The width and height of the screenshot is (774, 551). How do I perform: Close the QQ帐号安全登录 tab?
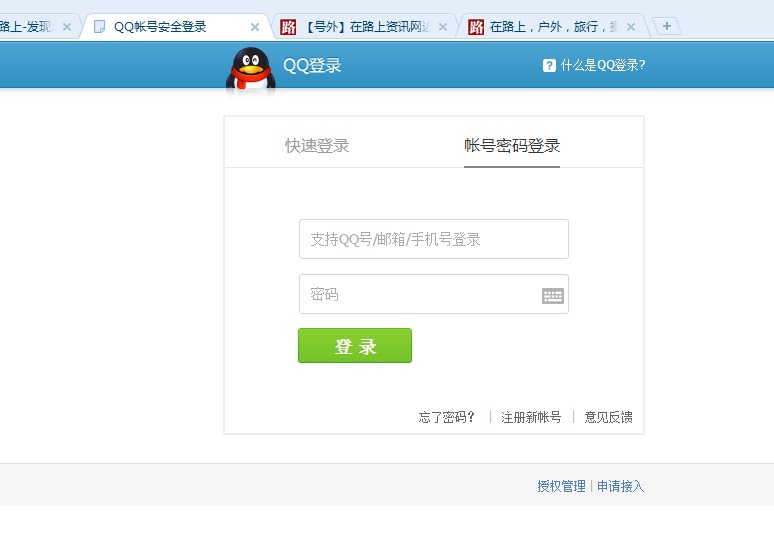point(255,27)
